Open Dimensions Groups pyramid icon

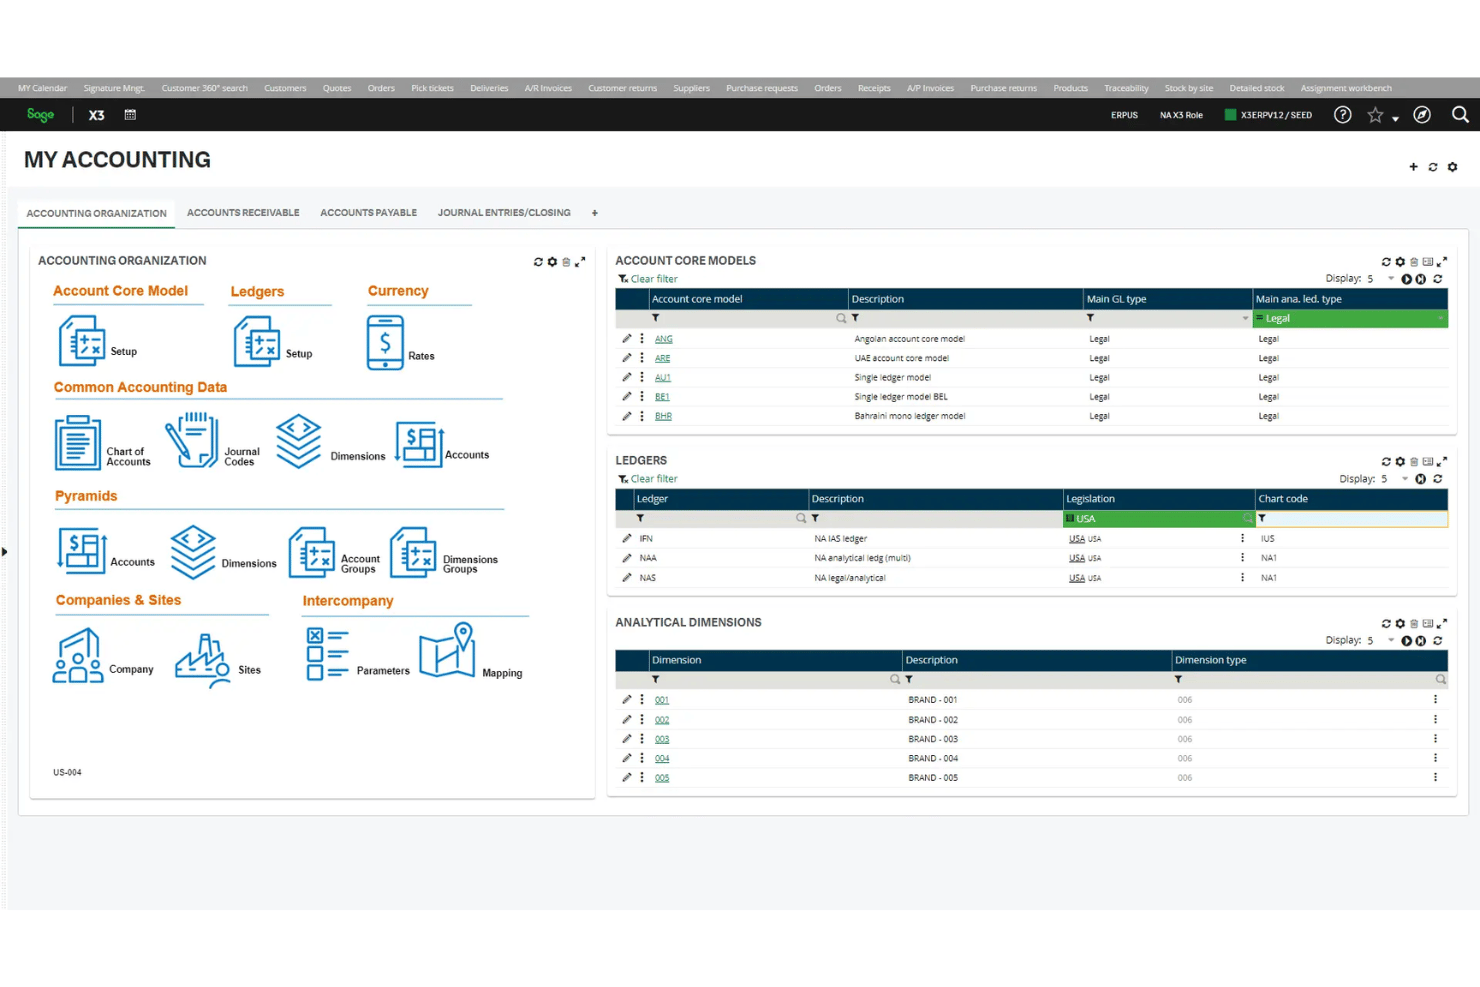click(413, 553)
